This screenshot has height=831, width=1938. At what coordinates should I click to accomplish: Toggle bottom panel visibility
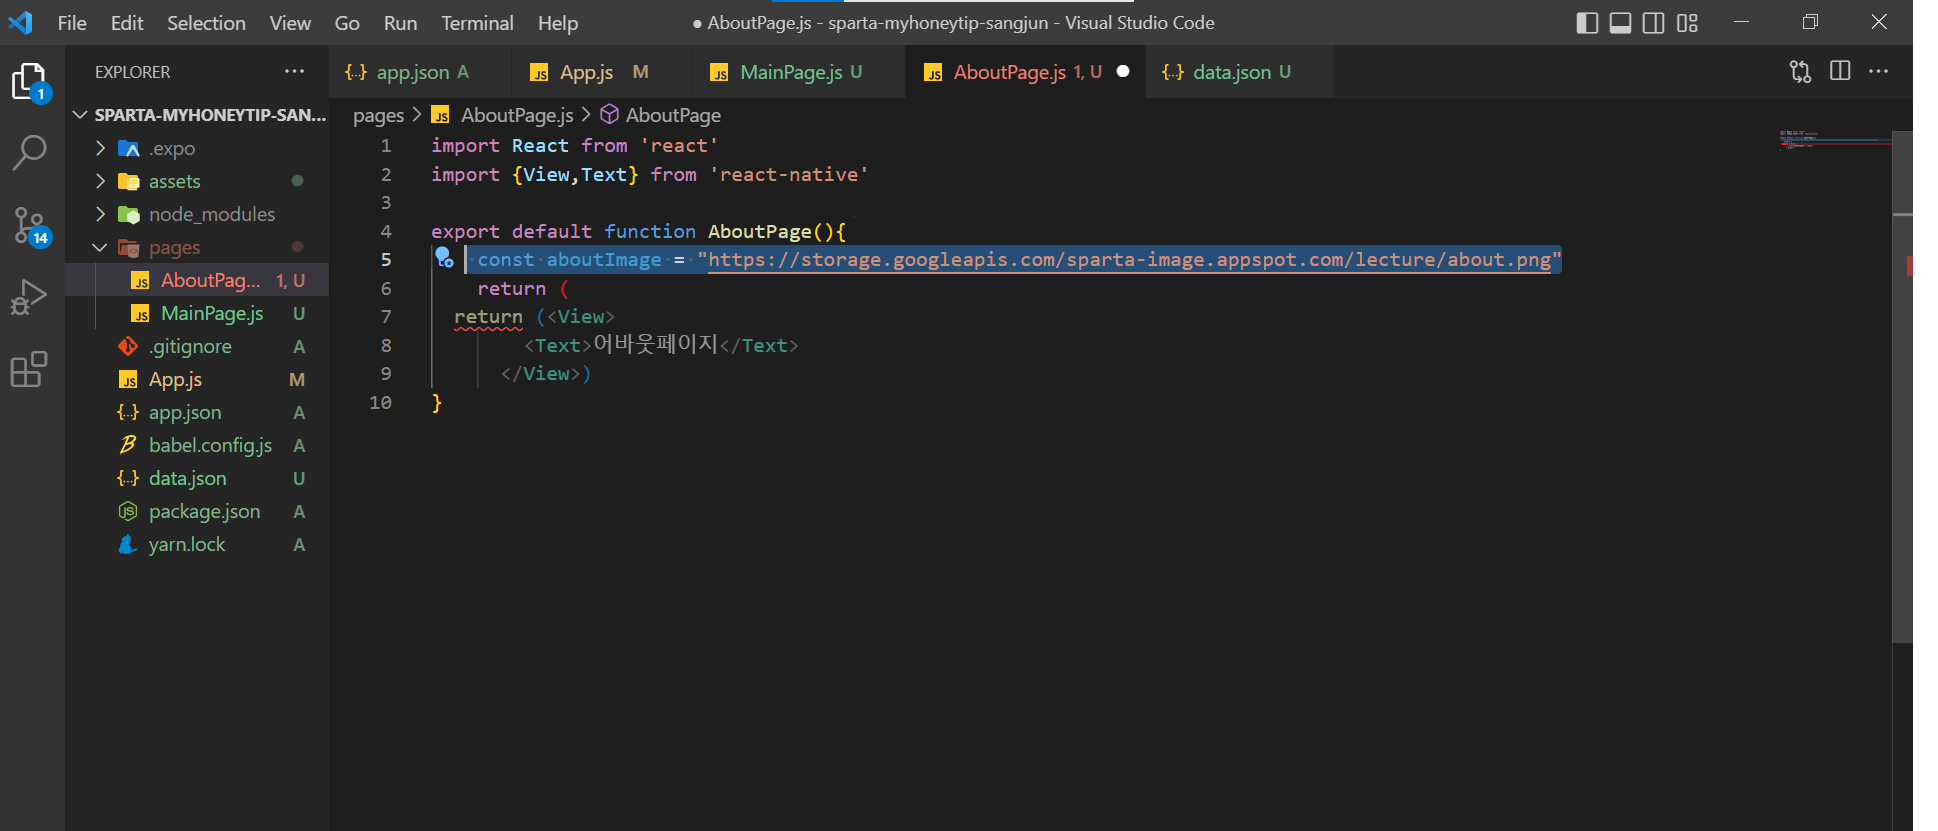coord(1620,22)
